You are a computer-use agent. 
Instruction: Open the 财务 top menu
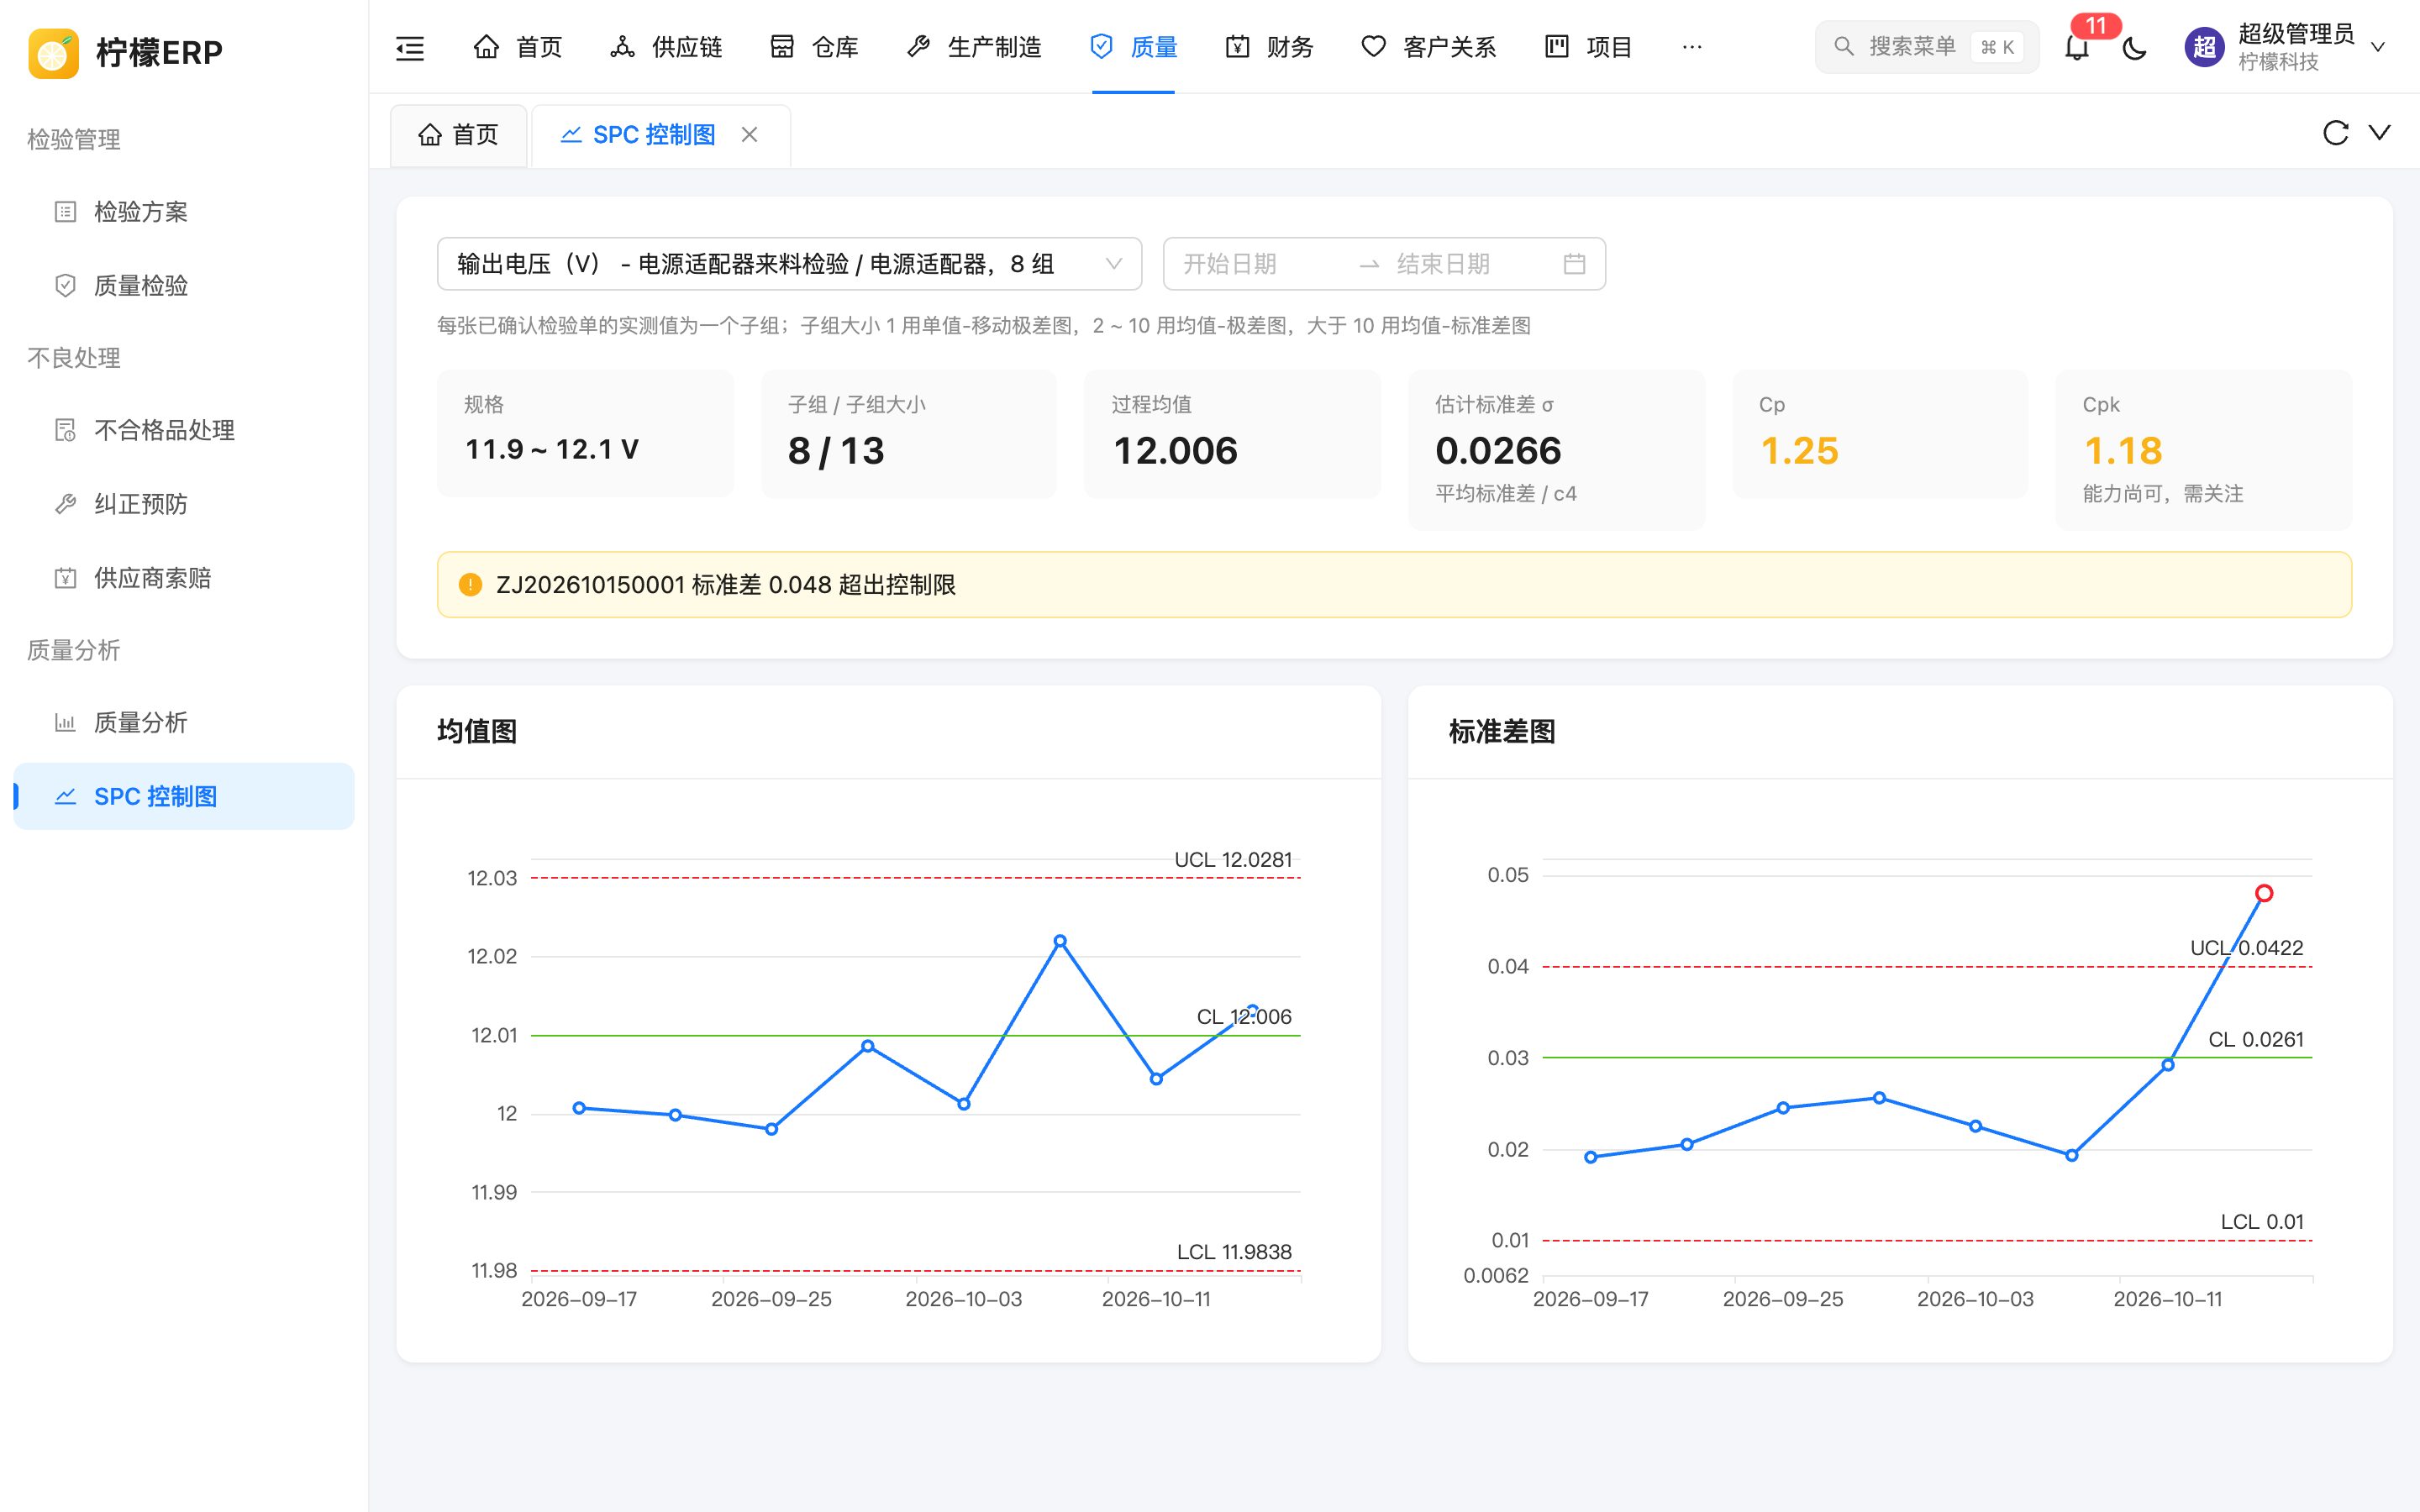click(x=1269, y=47)
